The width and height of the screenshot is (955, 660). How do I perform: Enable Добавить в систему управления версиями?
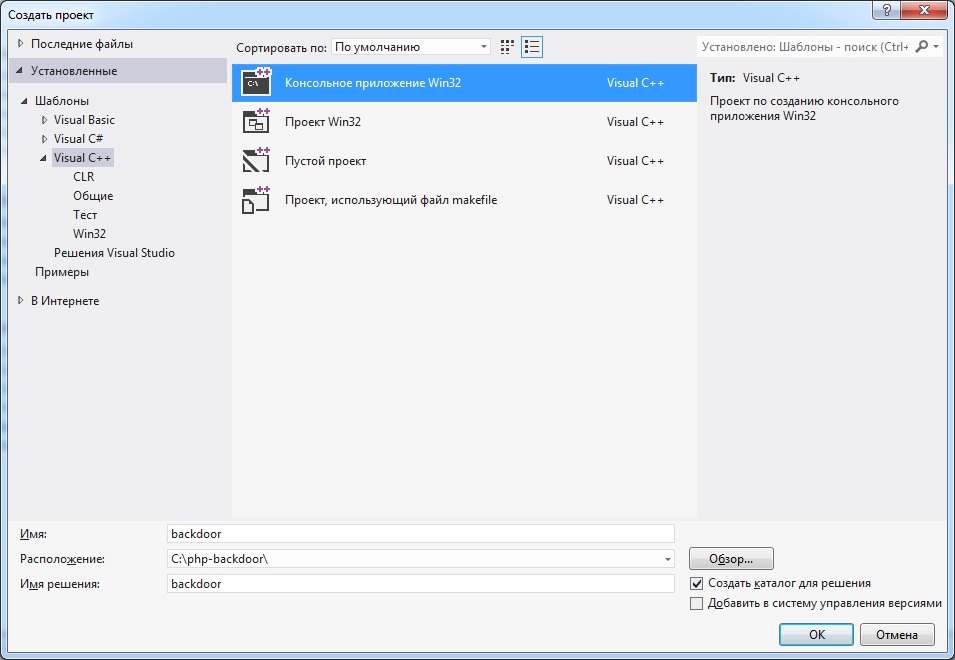tap(697, 604)
